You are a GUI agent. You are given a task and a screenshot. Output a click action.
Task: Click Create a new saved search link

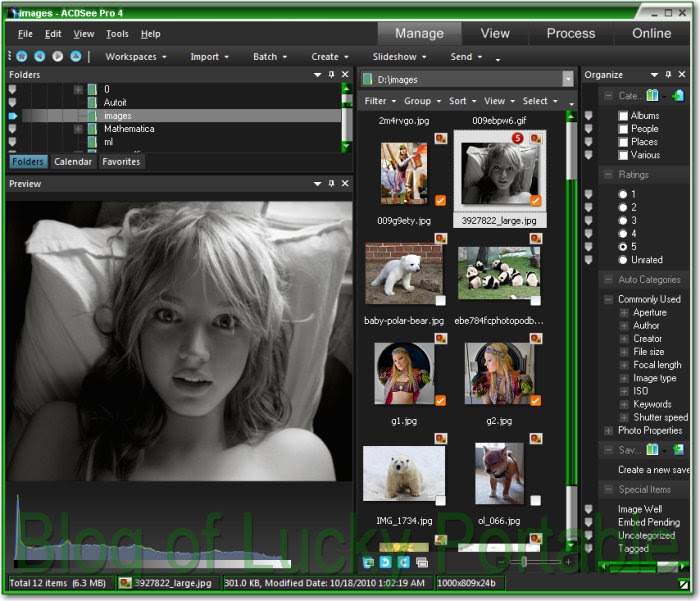[653, 470]
